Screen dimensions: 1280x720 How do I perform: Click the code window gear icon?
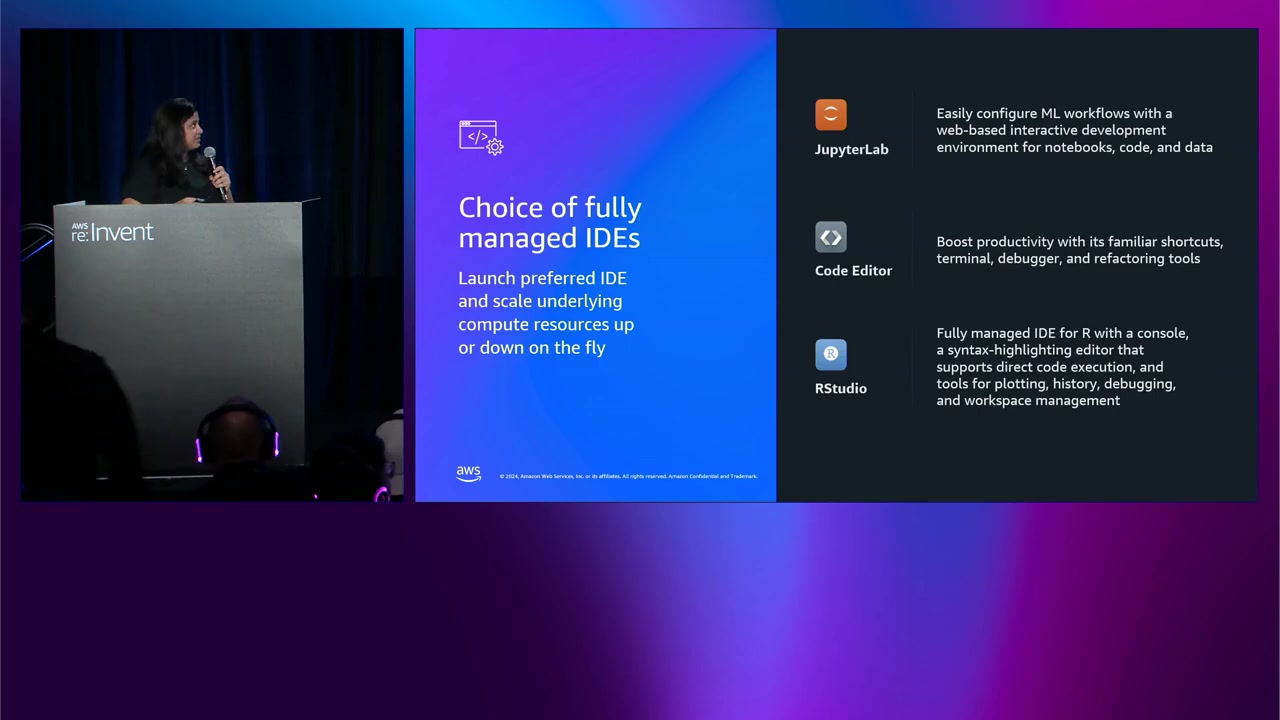481,137
